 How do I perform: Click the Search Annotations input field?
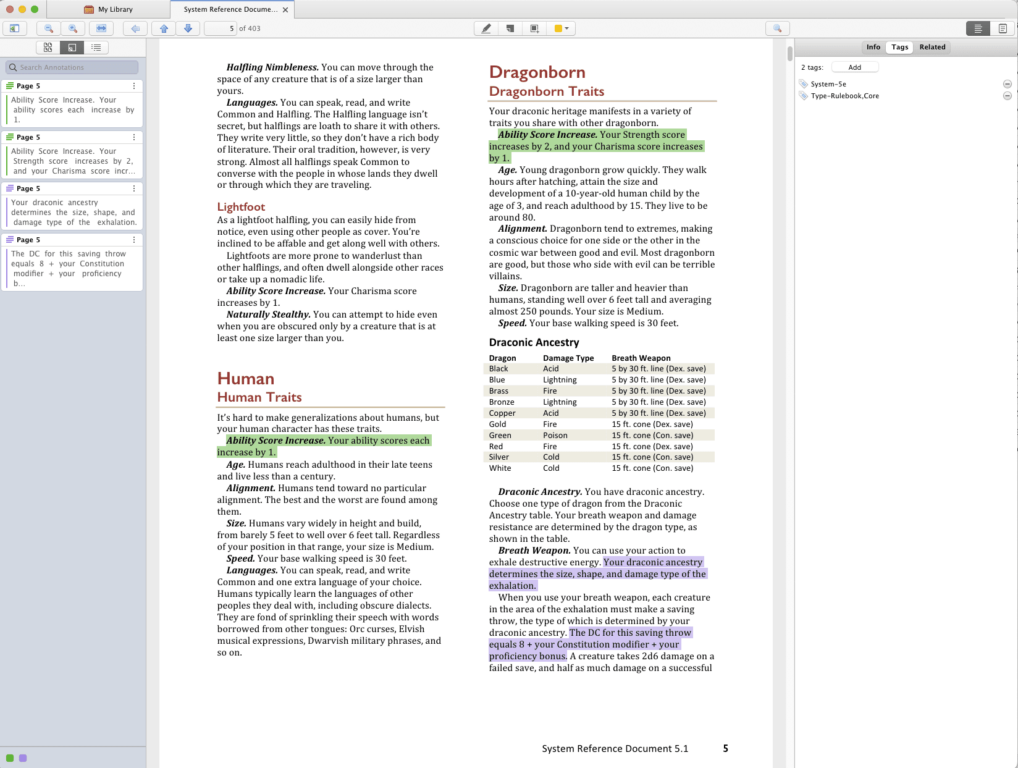click(70, 66)
